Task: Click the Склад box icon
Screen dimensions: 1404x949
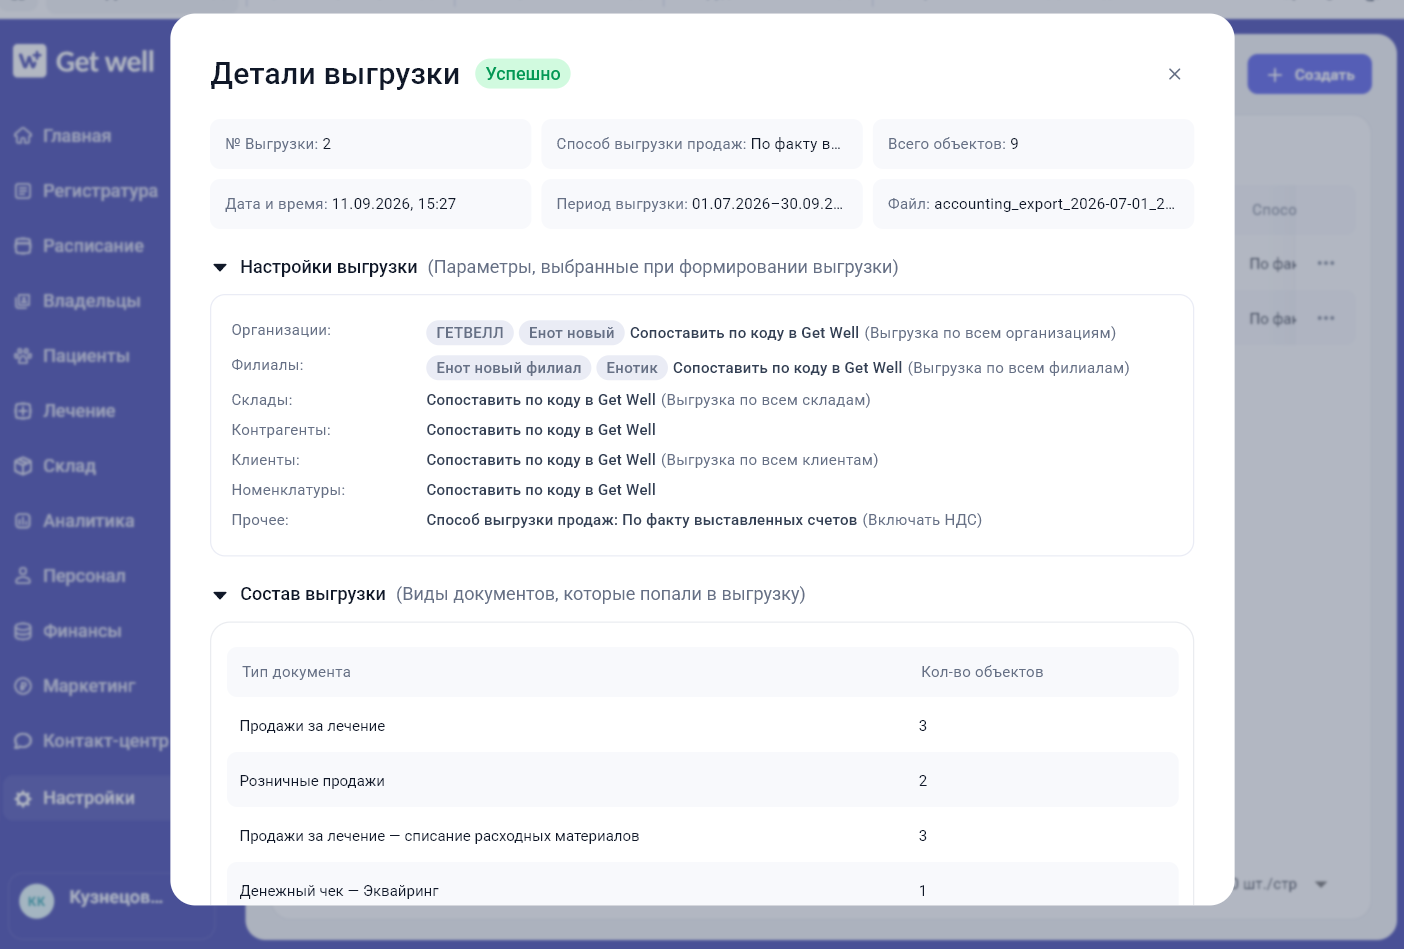Action: coord(23,466)
